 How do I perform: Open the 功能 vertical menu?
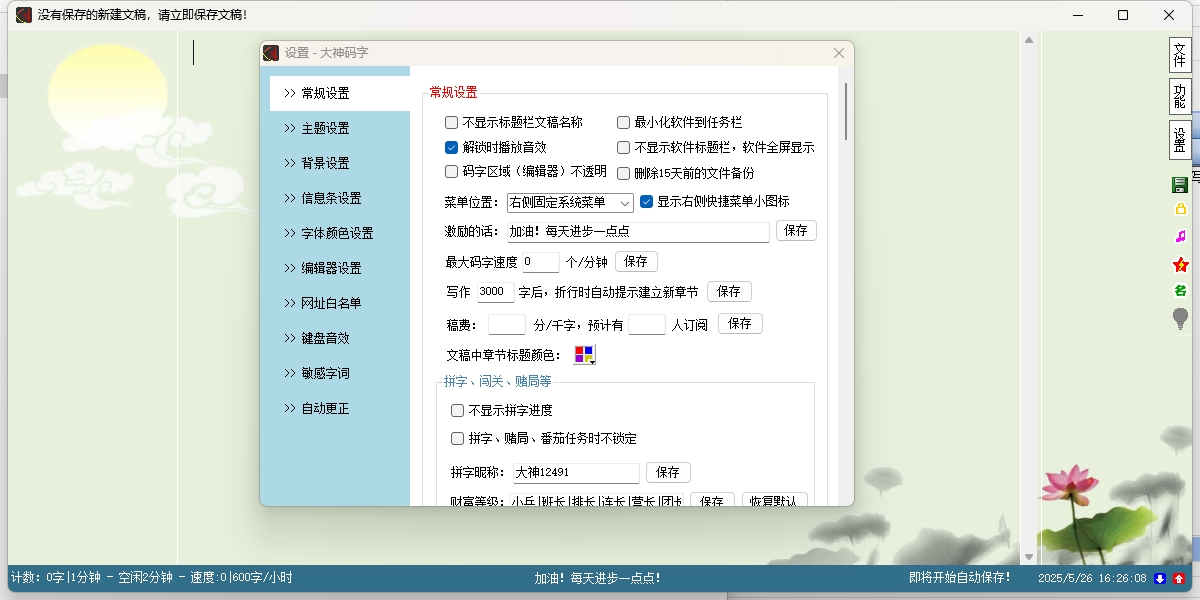1180,96
